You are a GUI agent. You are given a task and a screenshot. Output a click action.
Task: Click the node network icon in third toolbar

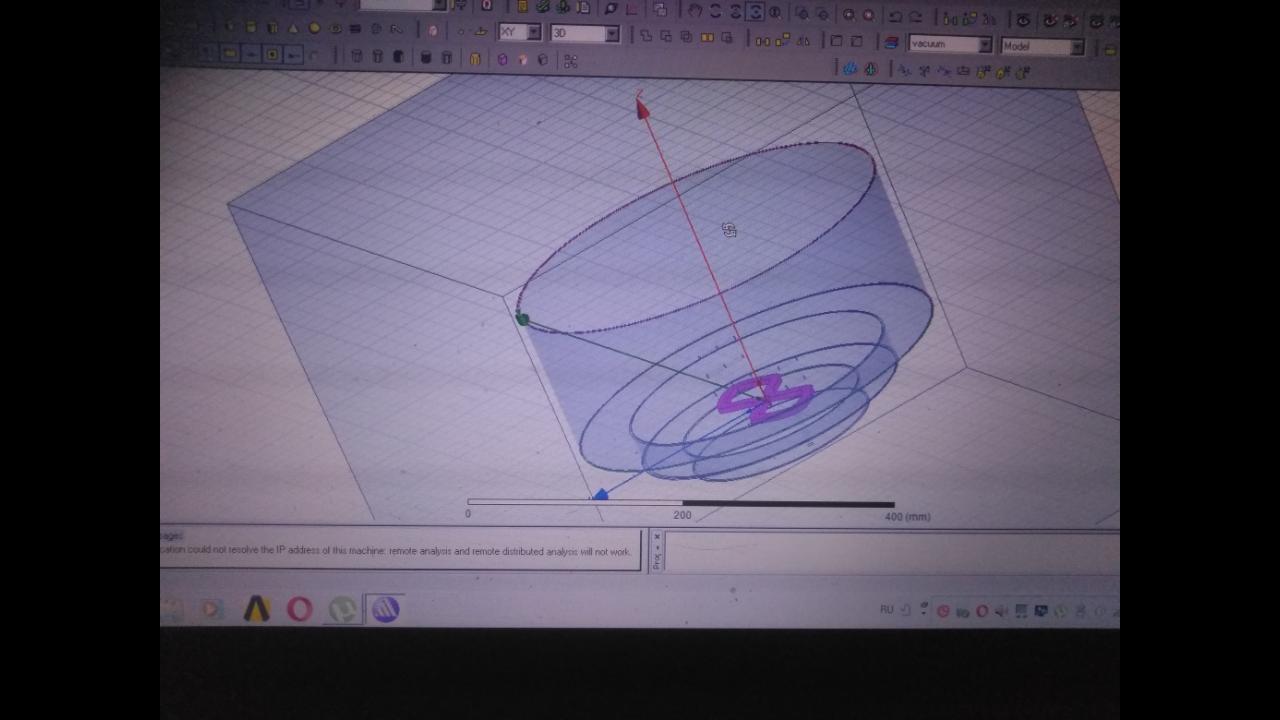coord(571,61)
